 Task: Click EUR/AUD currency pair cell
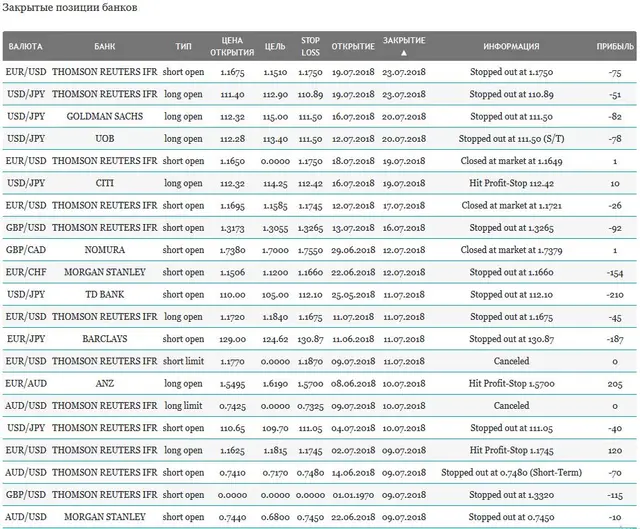(x=26, y=383)
